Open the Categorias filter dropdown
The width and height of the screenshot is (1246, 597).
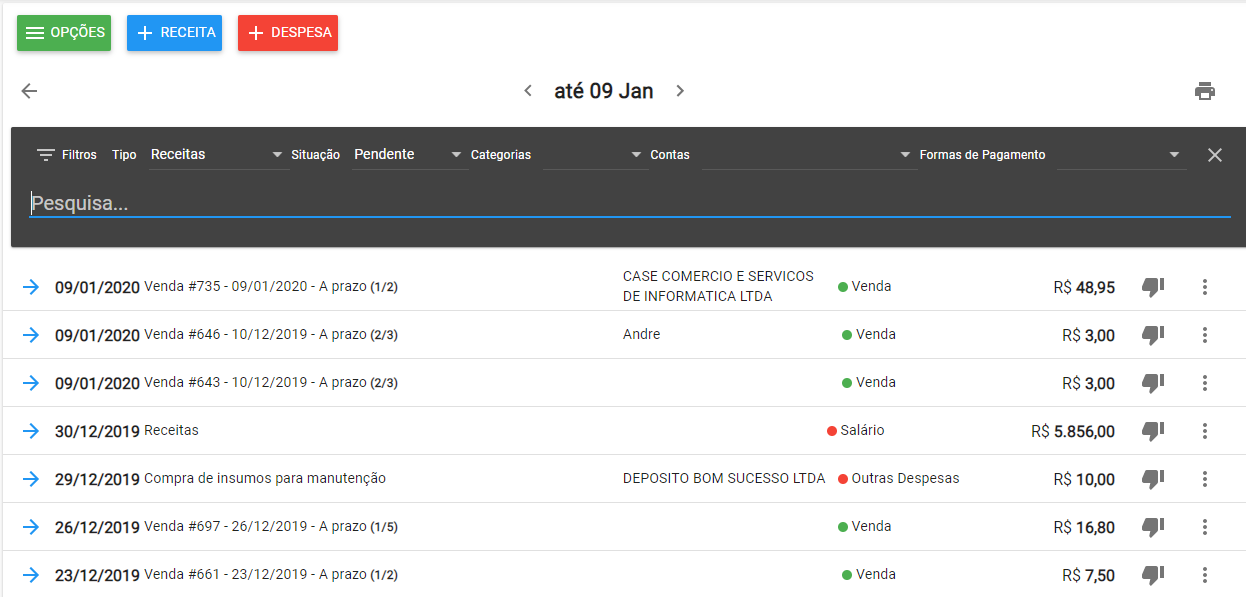click(595, 155)
